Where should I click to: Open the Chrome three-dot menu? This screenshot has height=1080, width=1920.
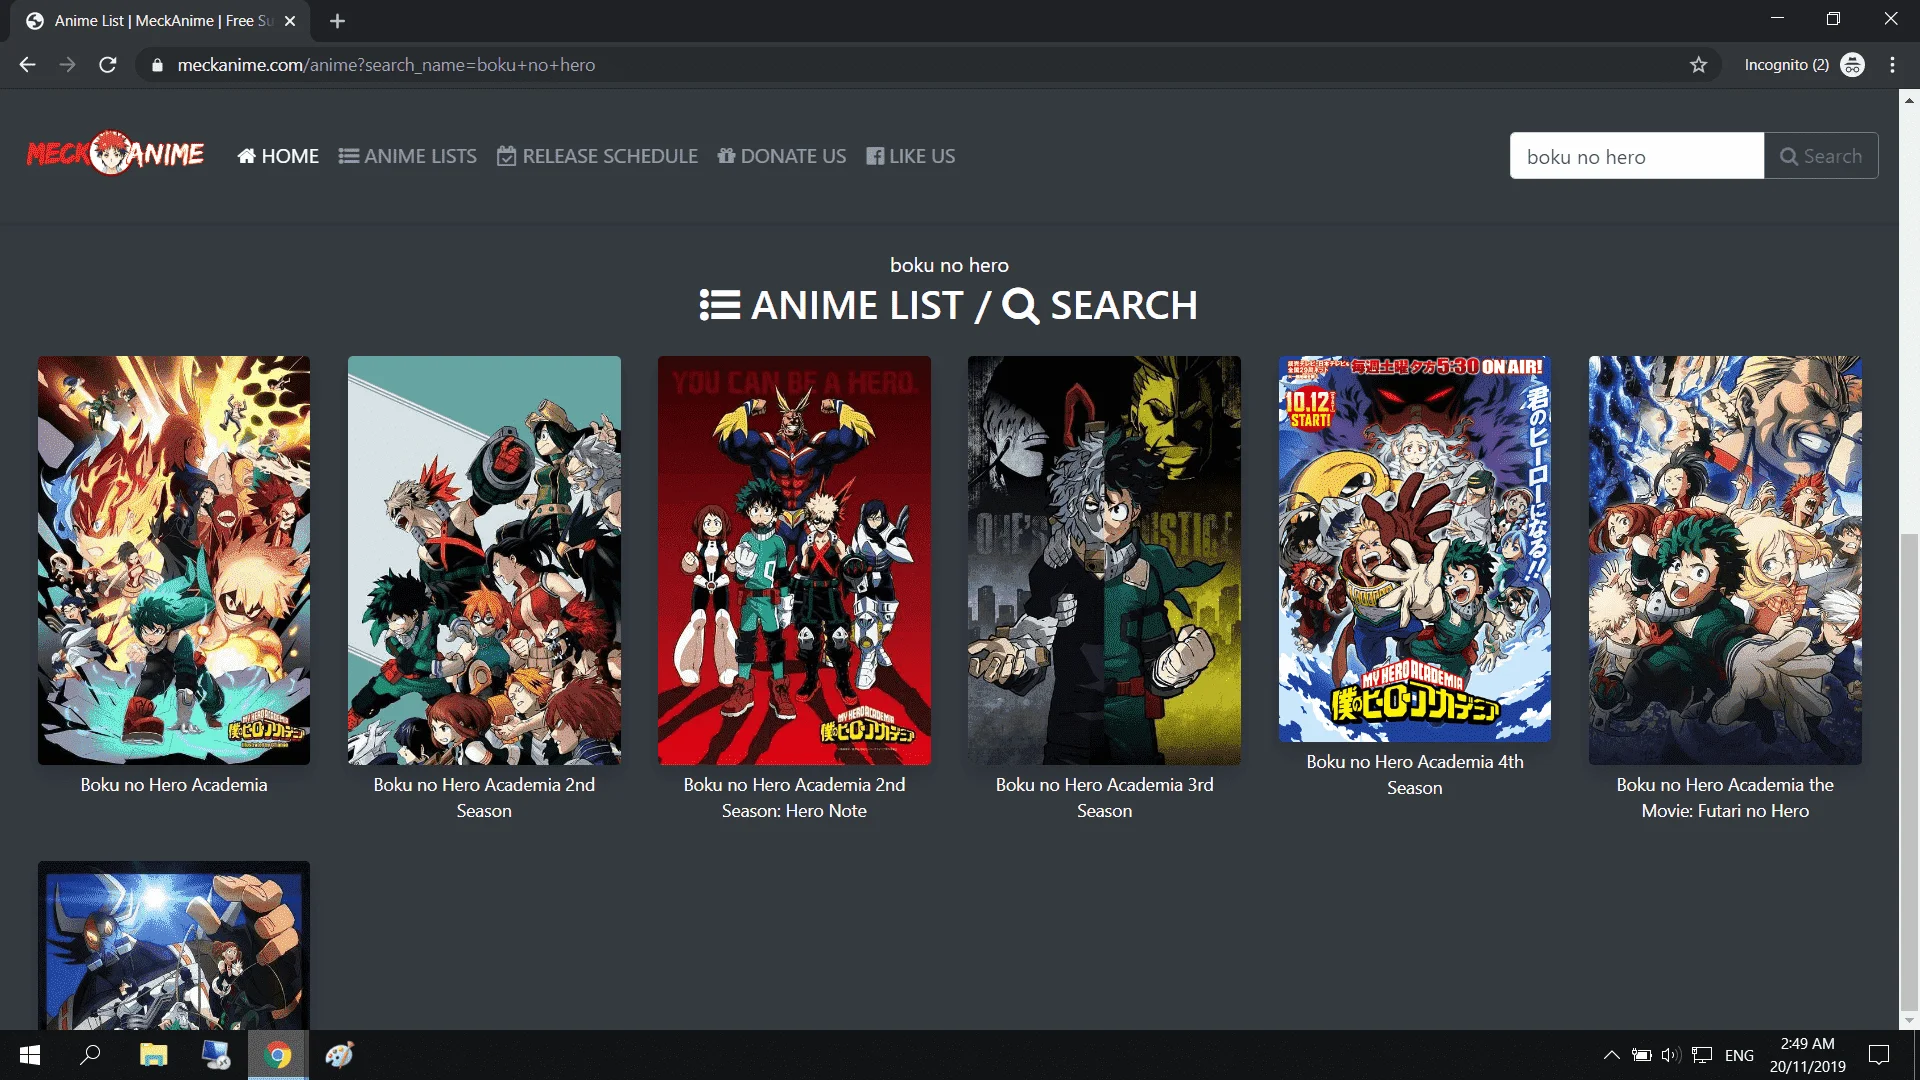click(1892, 65)
